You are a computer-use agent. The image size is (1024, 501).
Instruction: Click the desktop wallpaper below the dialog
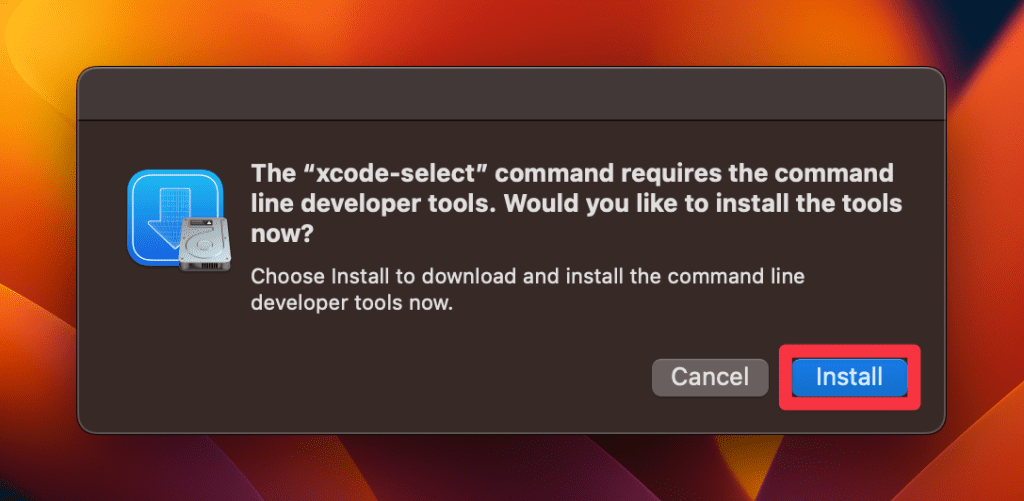click(511, 468)
